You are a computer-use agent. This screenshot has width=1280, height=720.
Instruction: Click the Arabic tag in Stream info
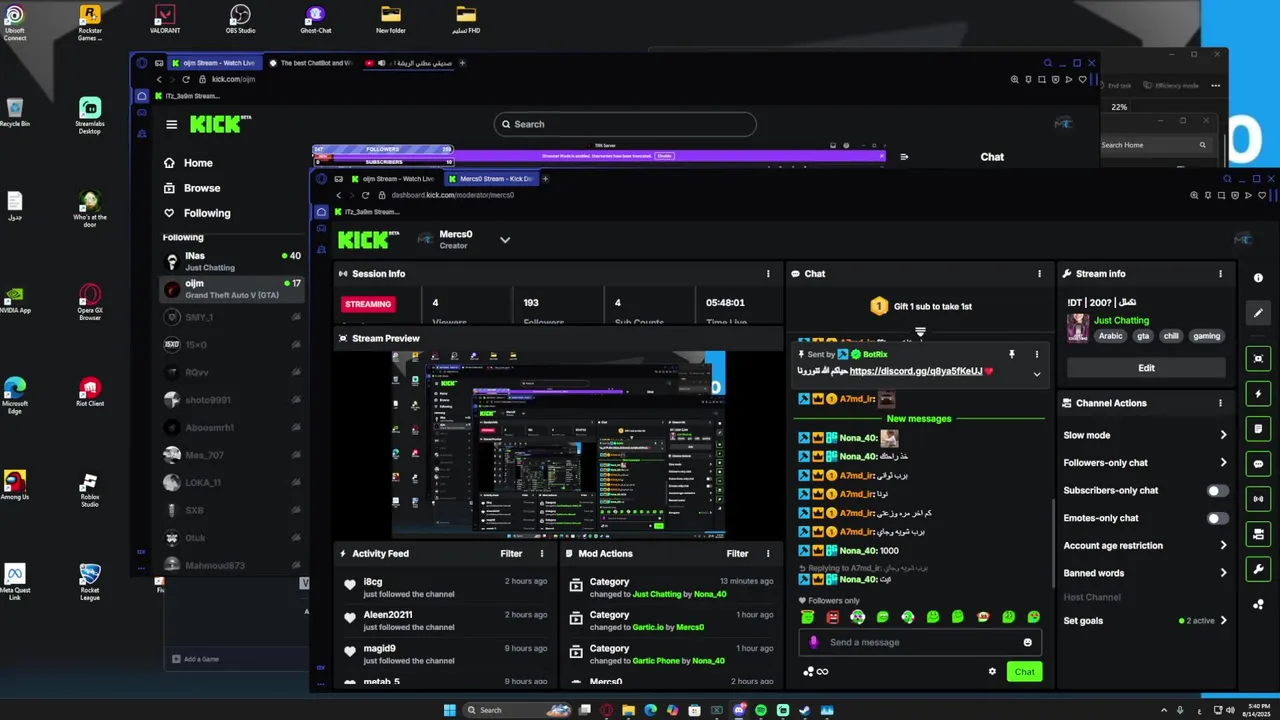[x=1110, y=336]
